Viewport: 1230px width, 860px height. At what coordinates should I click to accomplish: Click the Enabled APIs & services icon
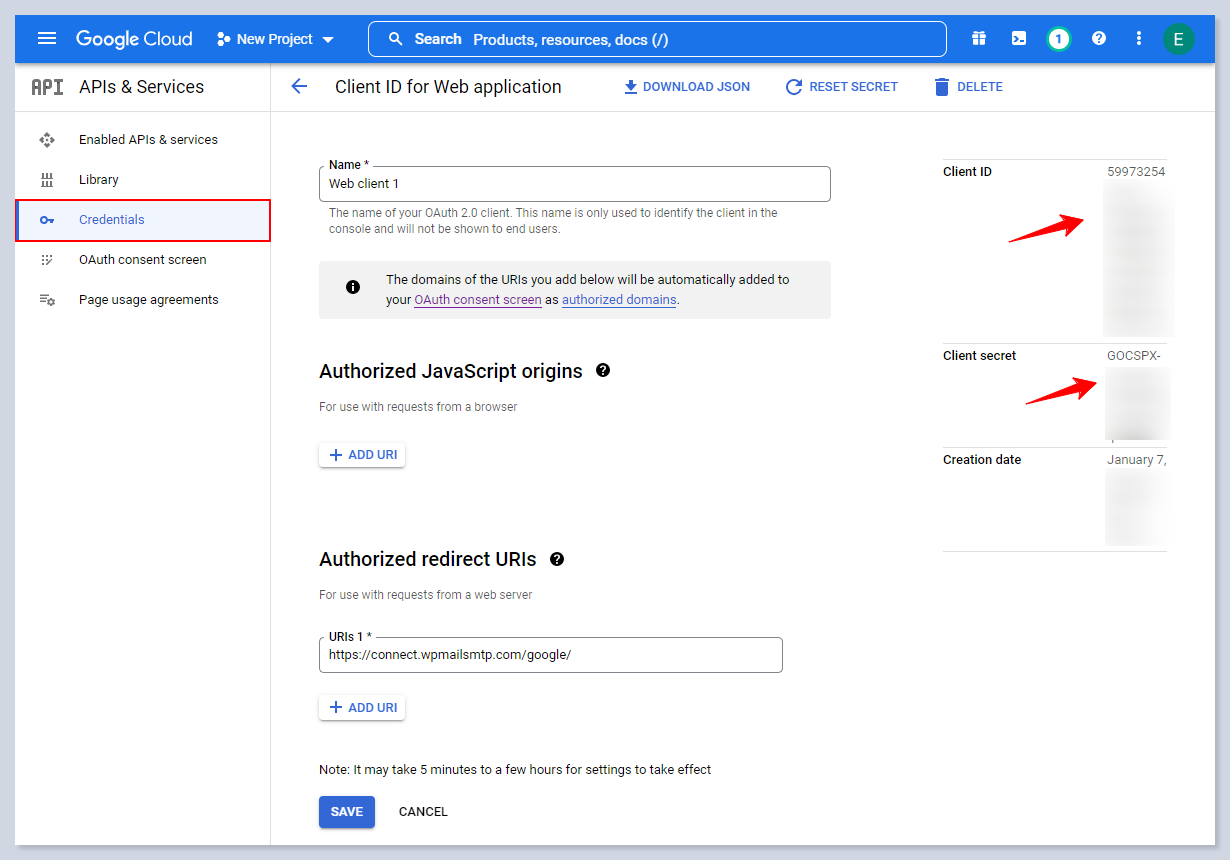pyautogui.click(x=47, y=140)
